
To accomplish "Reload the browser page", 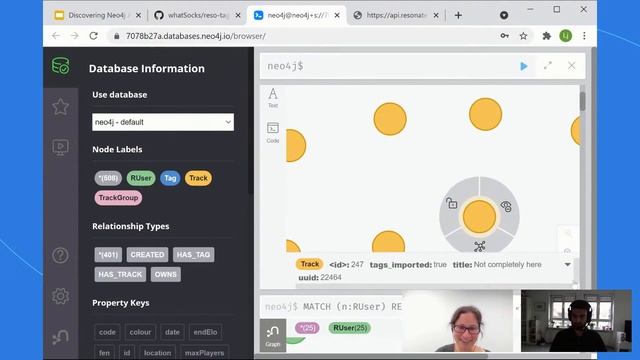I will pos(93,36).
